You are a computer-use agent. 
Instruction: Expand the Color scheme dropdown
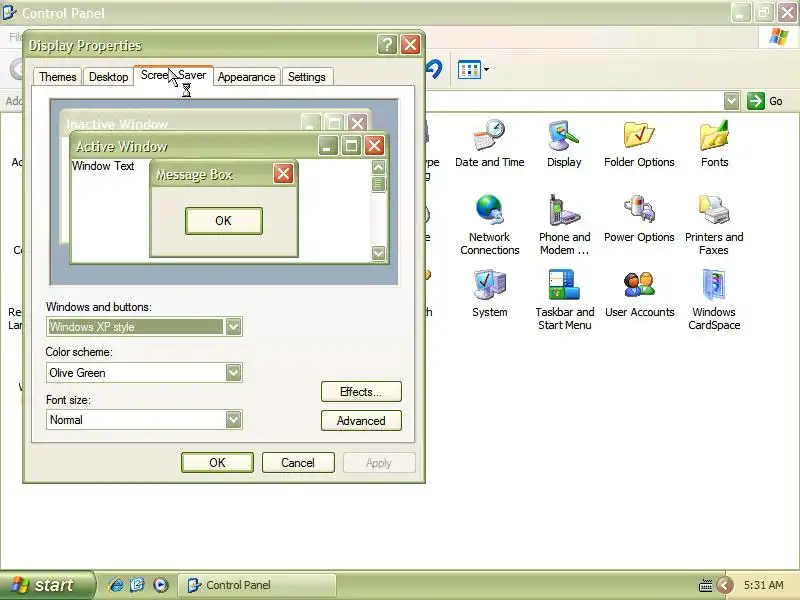pyautogui.click(x=234, y=372)
